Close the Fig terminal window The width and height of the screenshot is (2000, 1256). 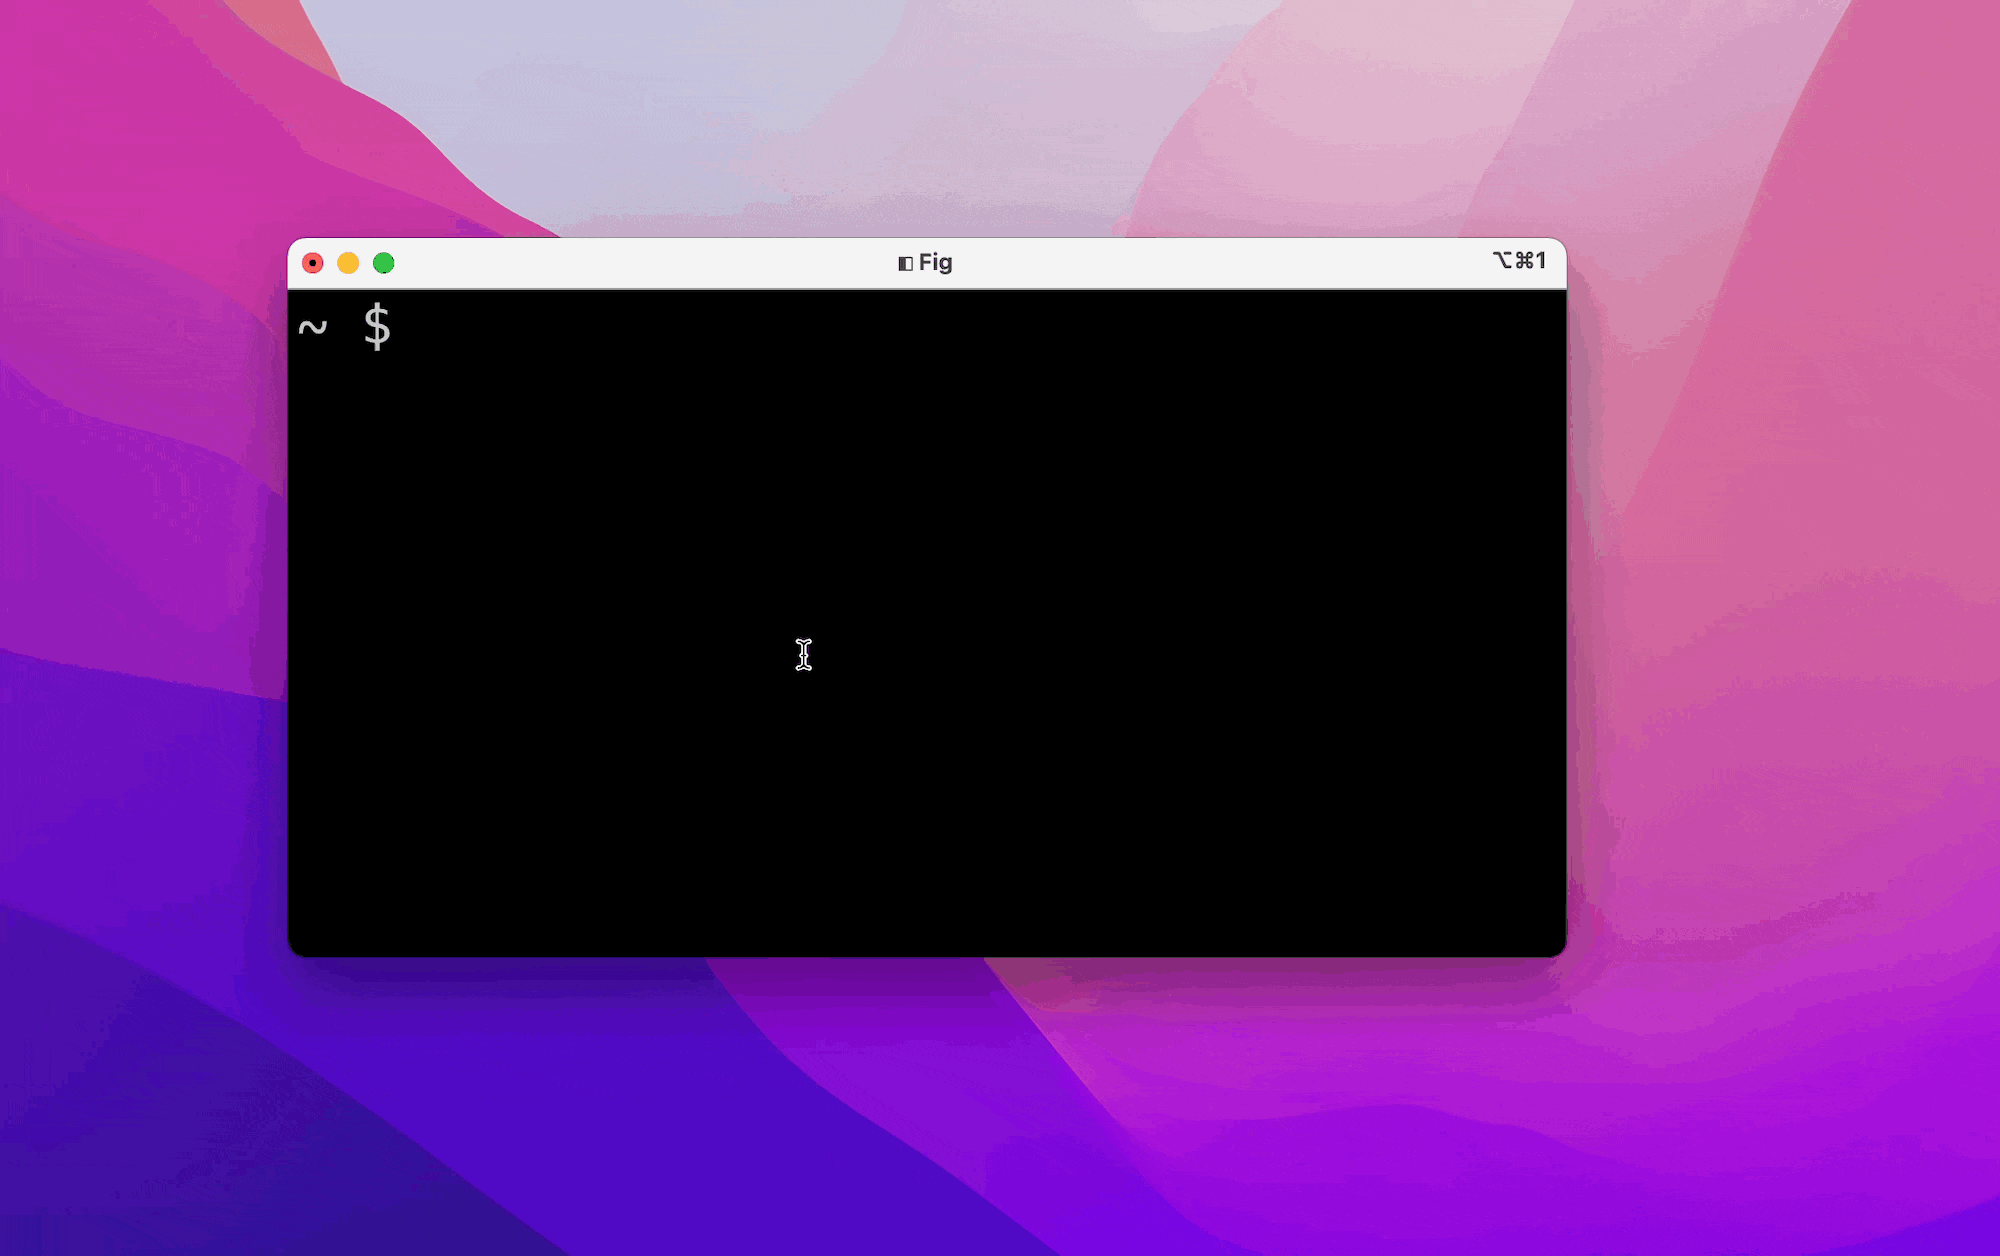[x=313, y=263]
